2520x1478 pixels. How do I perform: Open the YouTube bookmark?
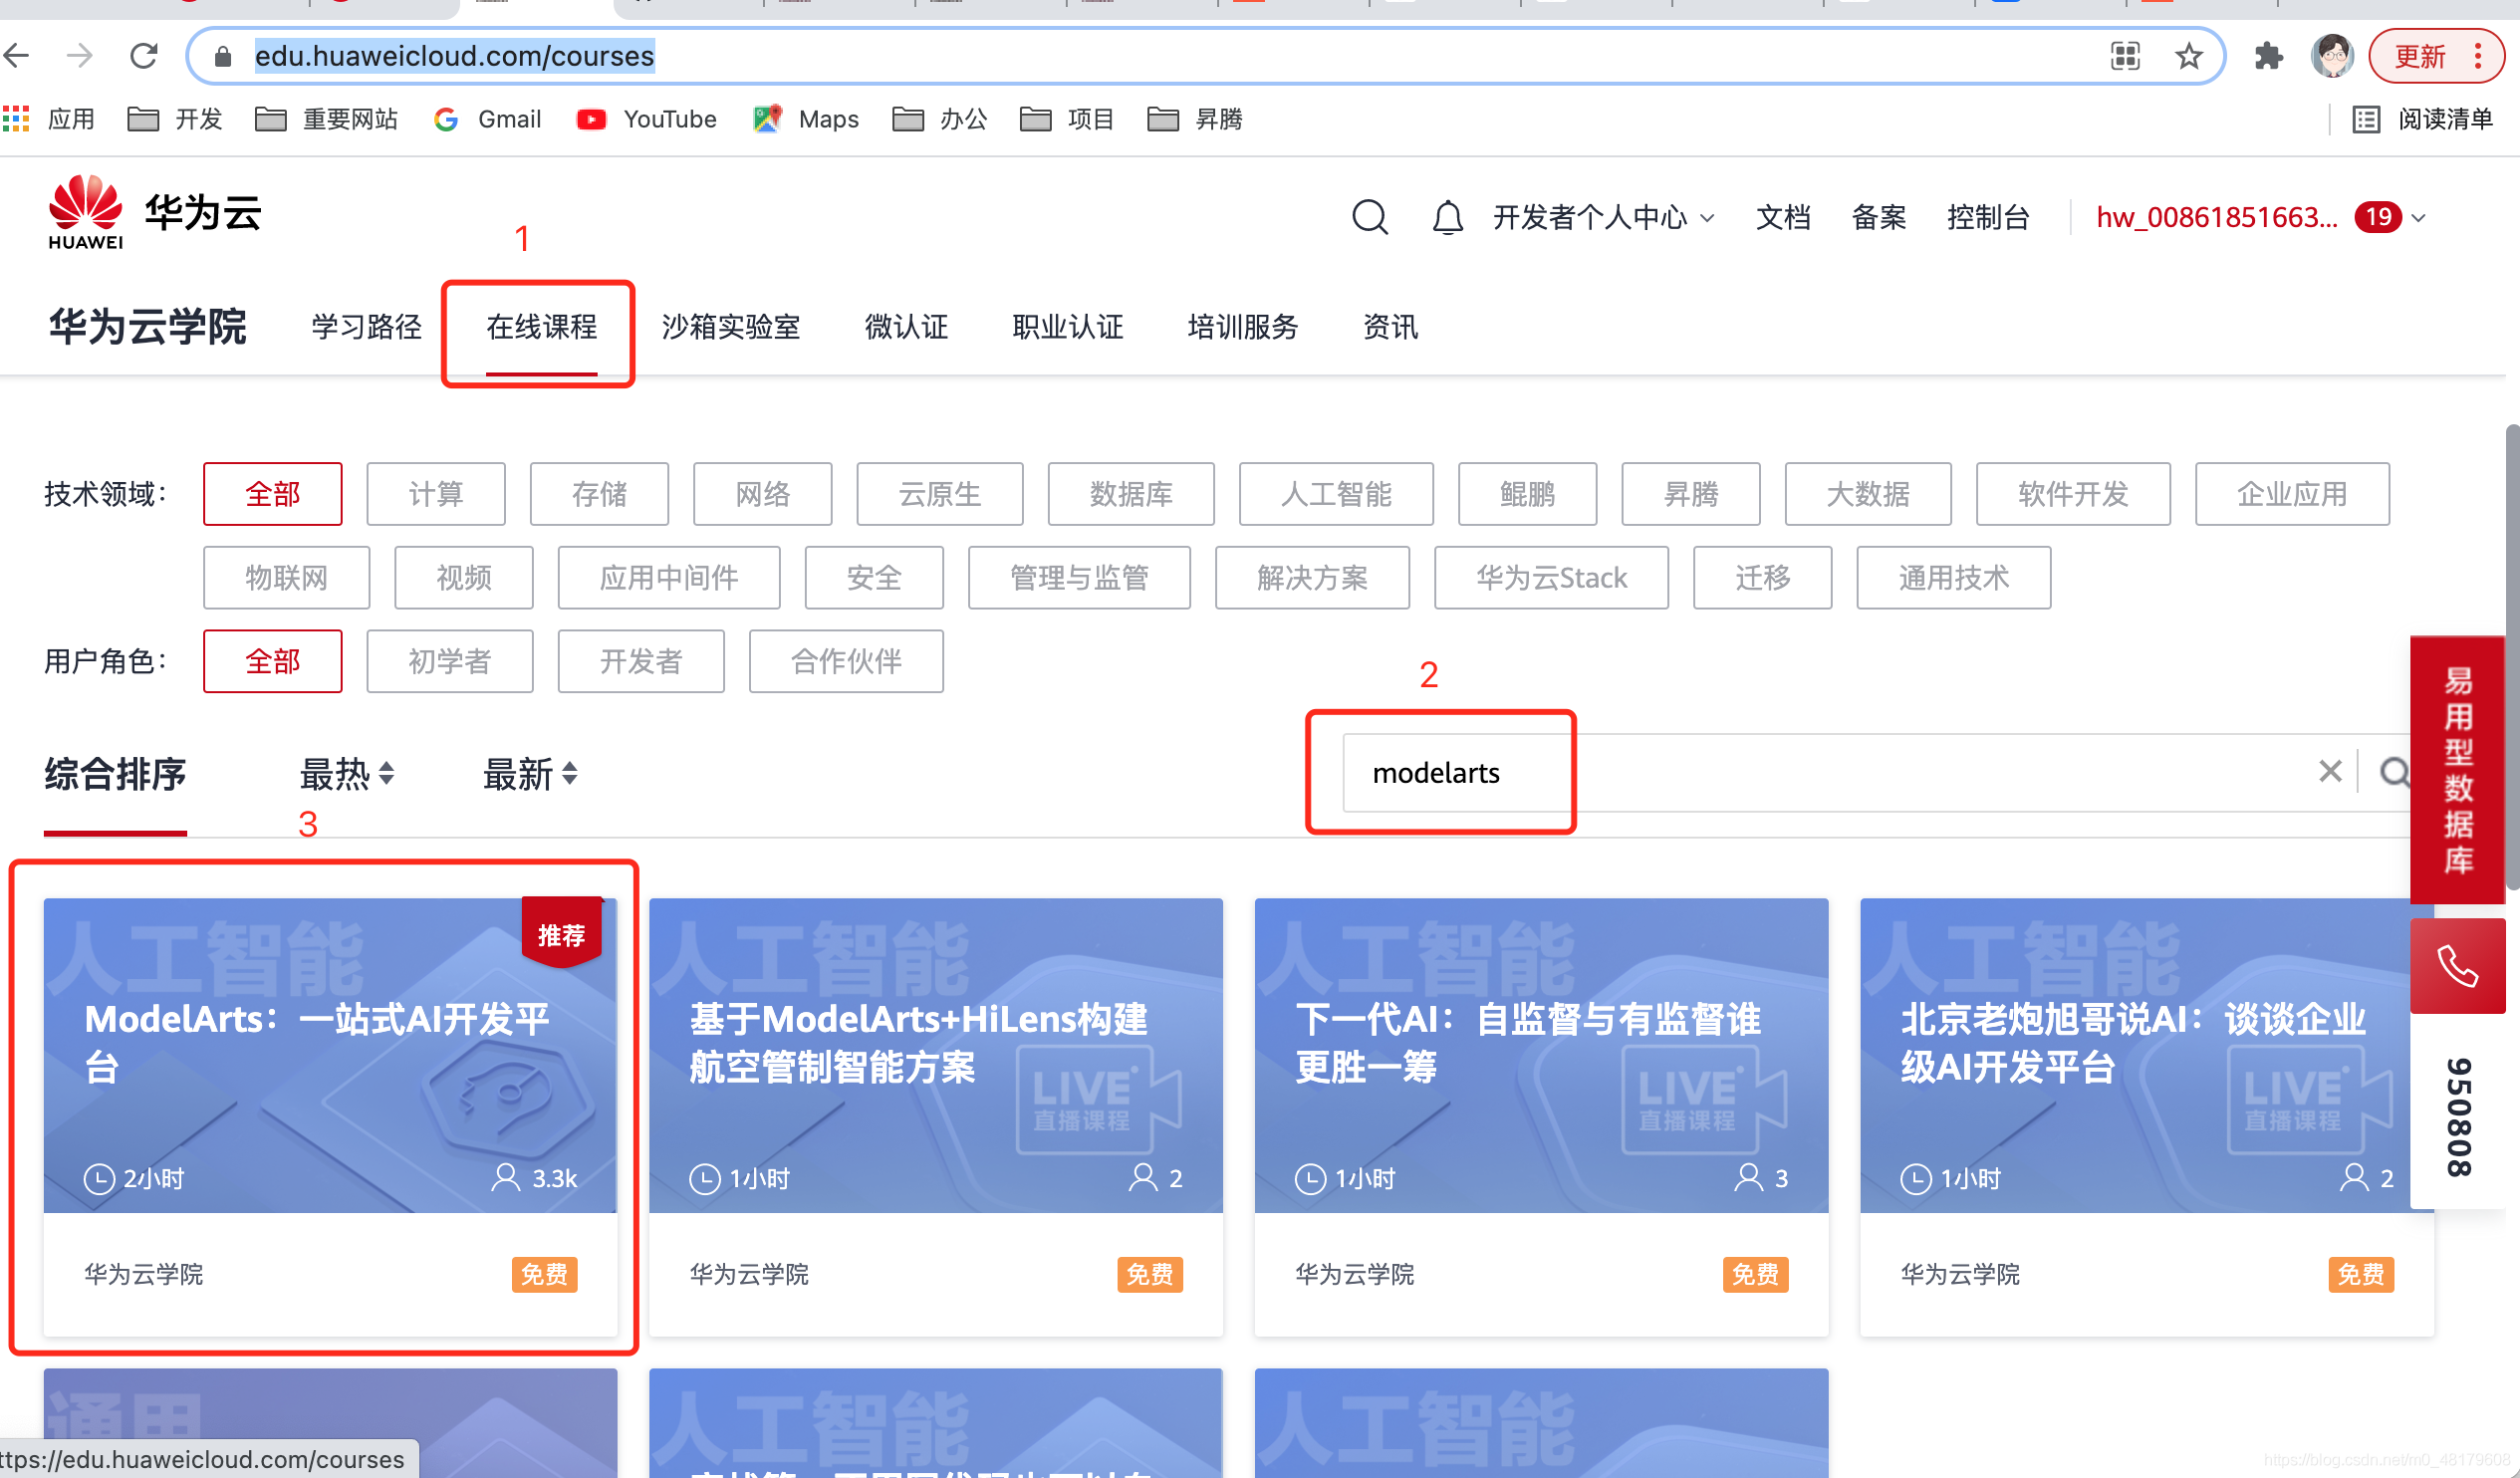(x=647, y=119)
